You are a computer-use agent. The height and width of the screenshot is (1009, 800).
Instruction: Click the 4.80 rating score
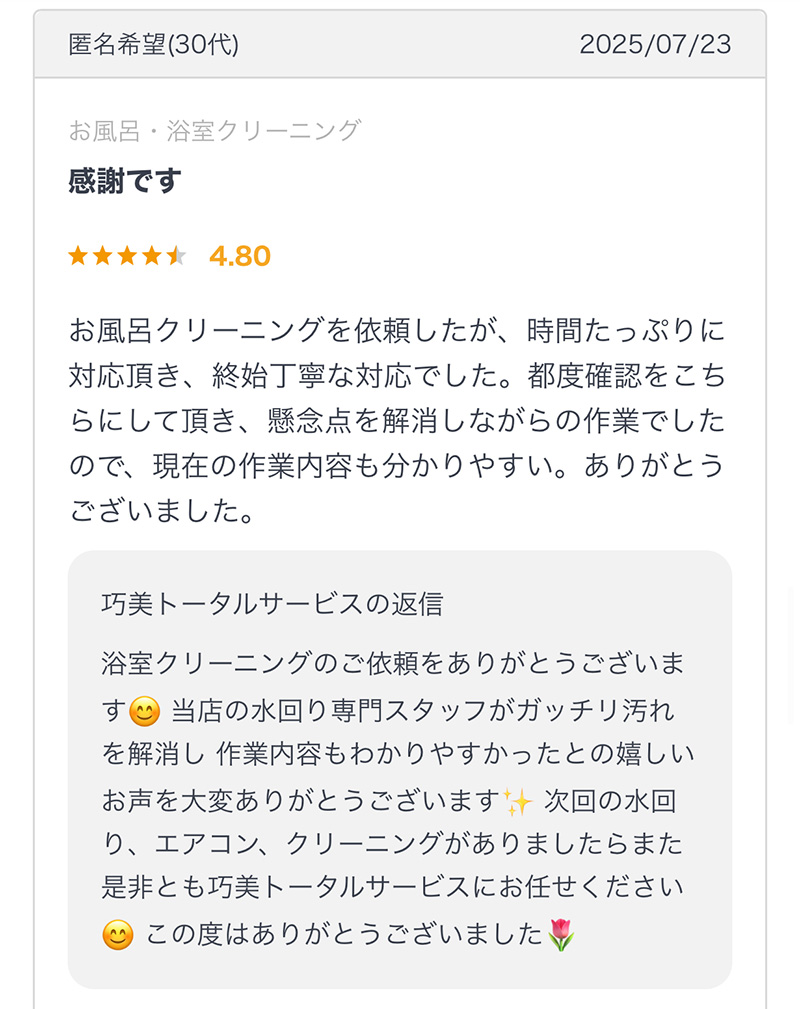[x=240, y=256]
